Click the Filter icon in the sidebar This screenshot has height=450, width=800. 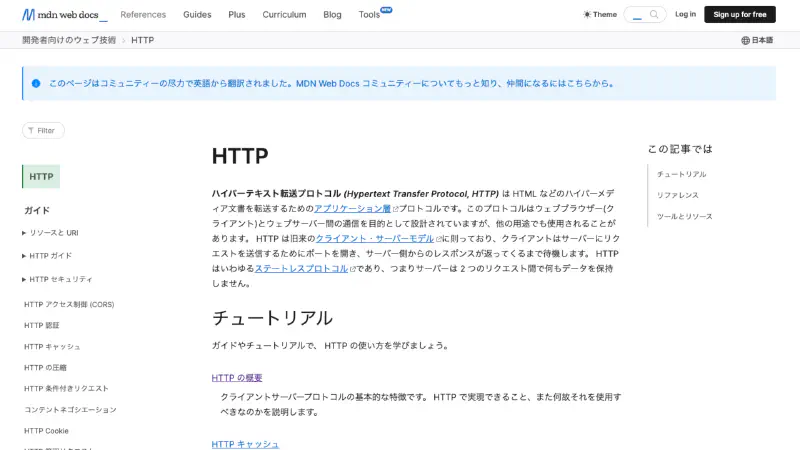tap(31, 130)
